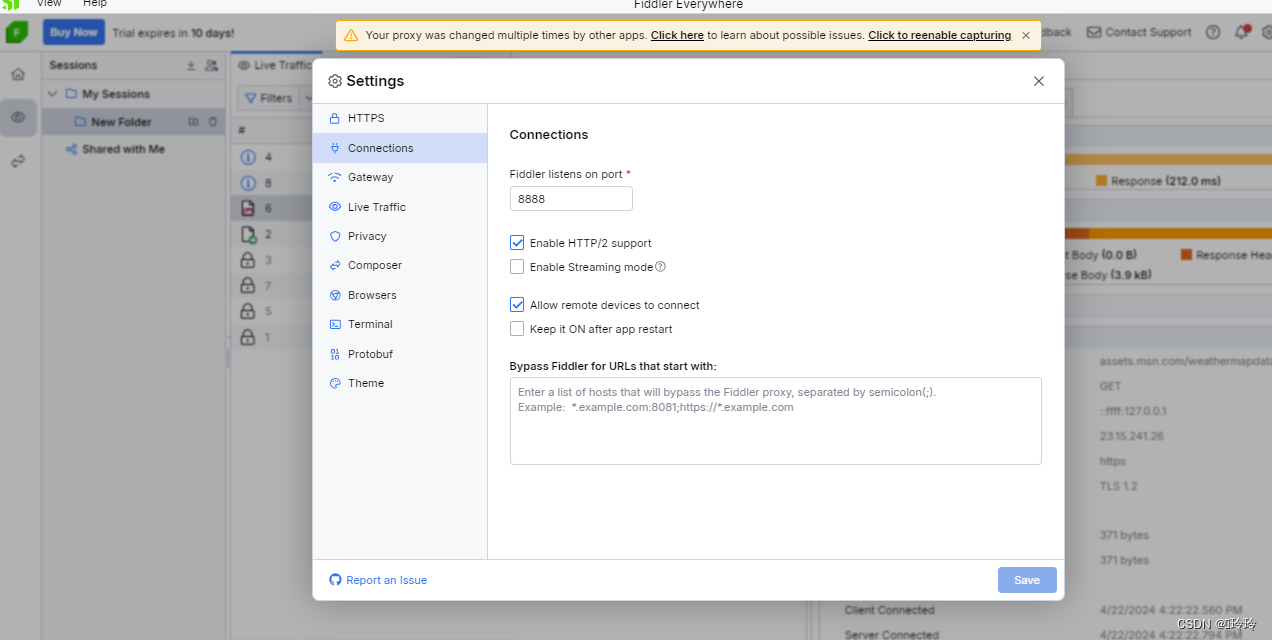Open the Filters button
The image size is (1272, 640).
(x=268, y=98)
